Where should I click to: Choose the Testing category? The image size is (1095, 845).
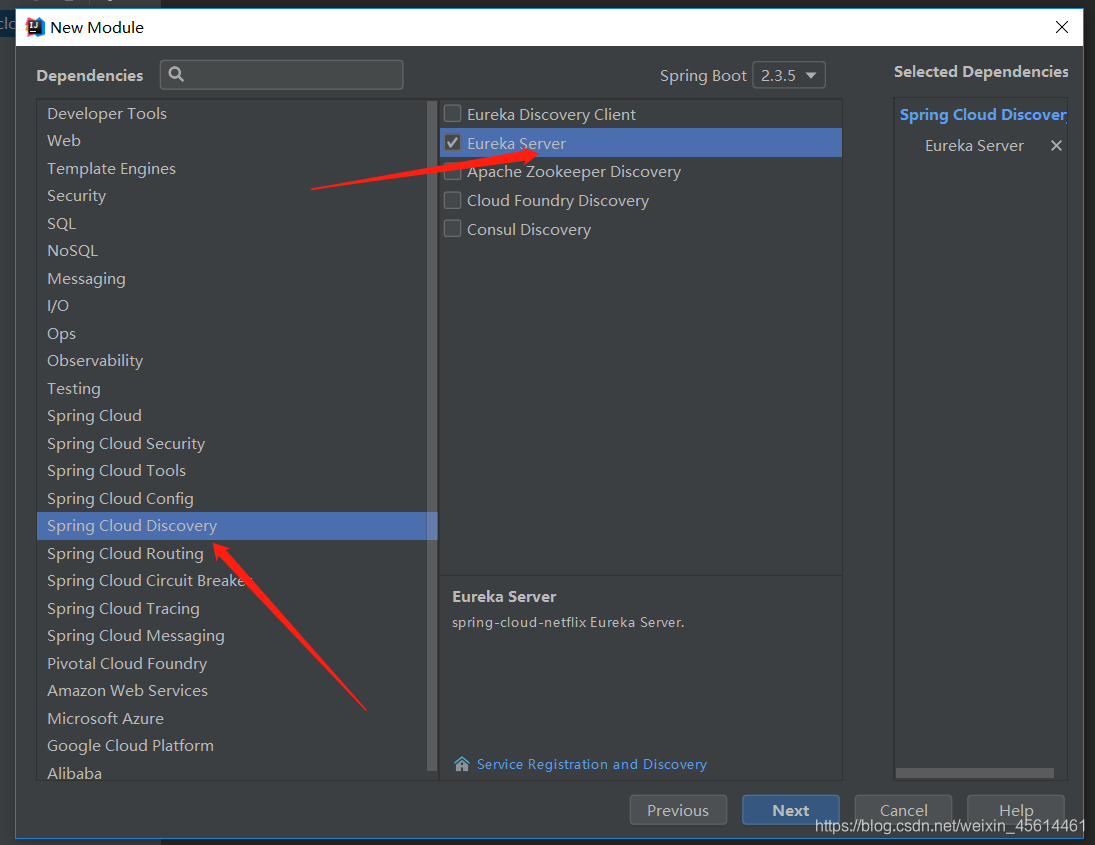(x=231, y=388)
